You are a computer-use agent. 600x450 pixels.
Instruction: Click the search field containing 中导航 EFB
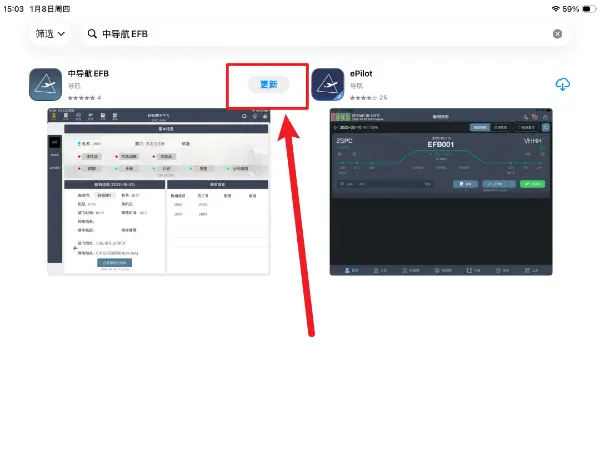click(325, 34)
